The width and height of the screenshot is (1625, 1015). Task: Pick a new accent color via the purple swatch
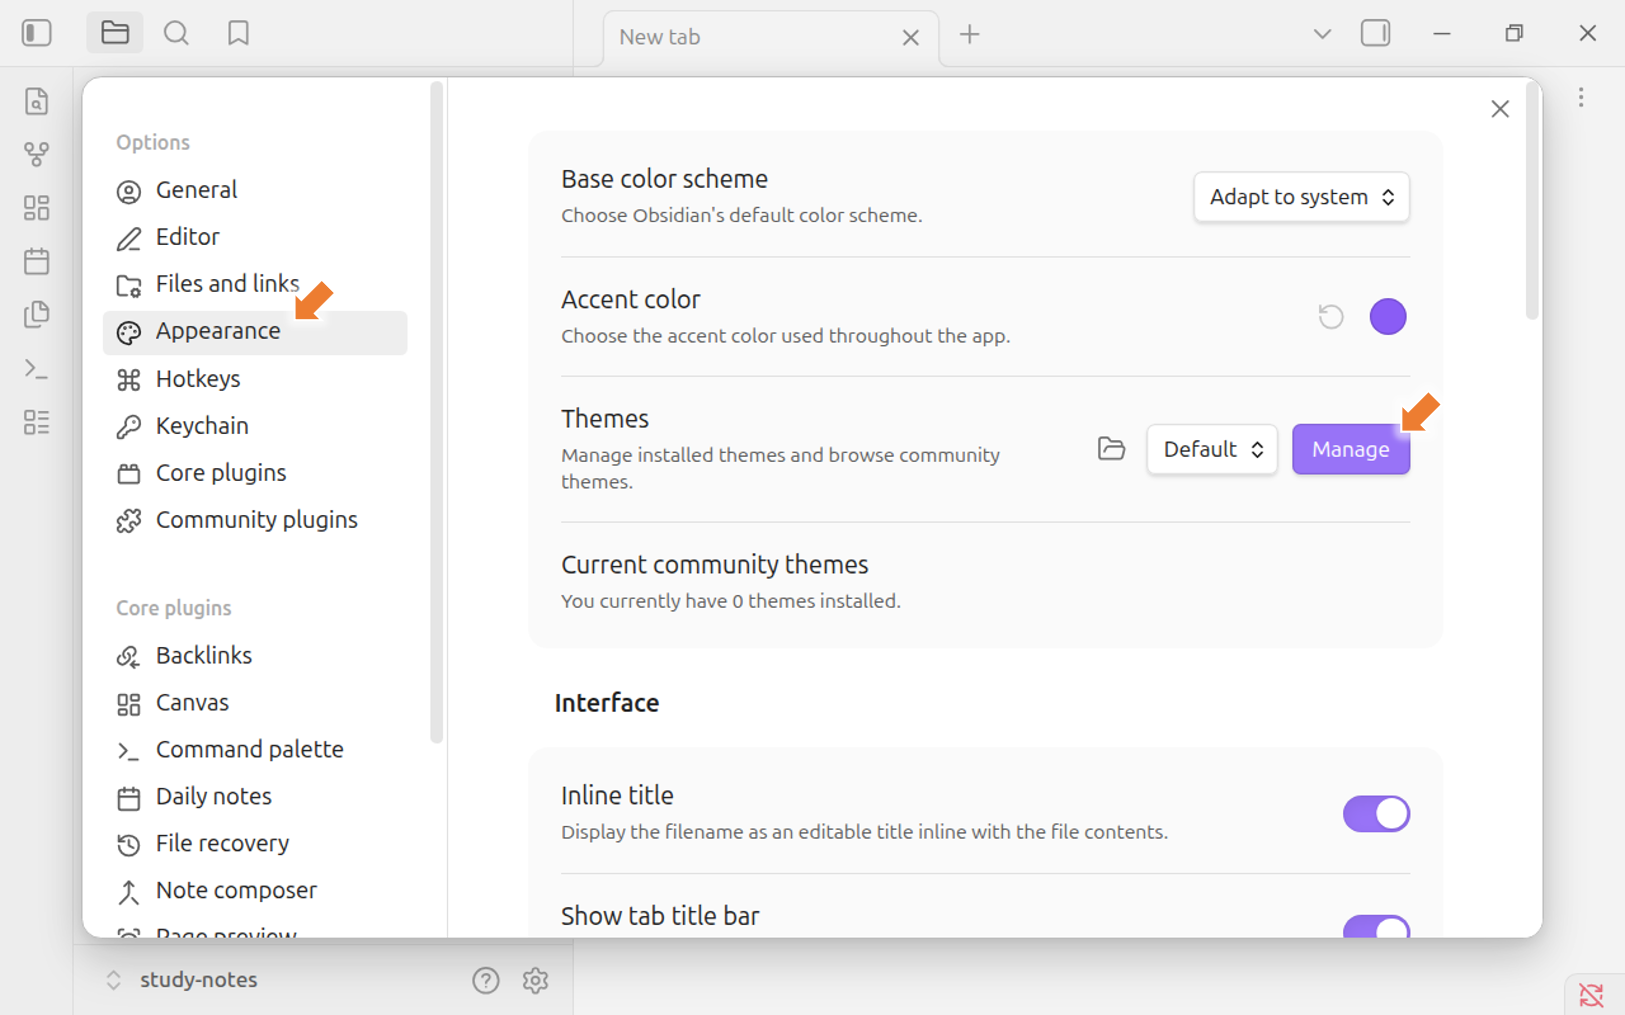click(1388, 317)
